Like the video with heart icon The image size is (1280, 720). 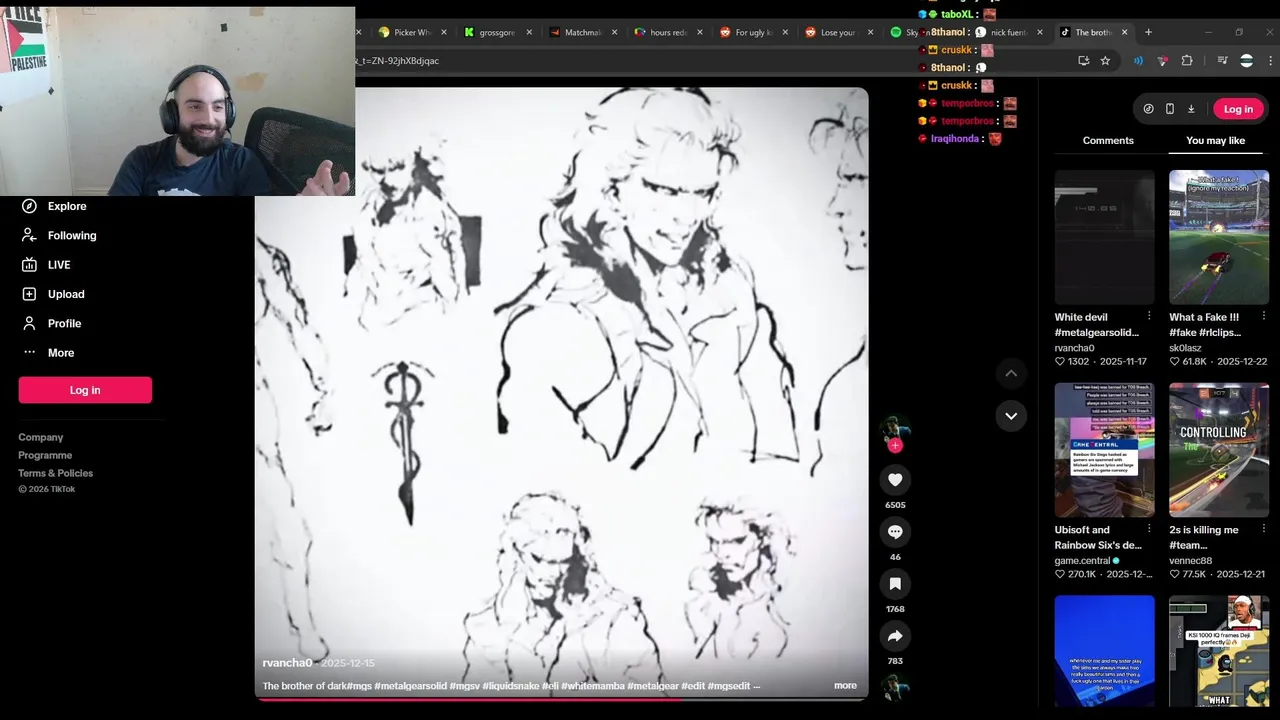click(x=895, y=480)
